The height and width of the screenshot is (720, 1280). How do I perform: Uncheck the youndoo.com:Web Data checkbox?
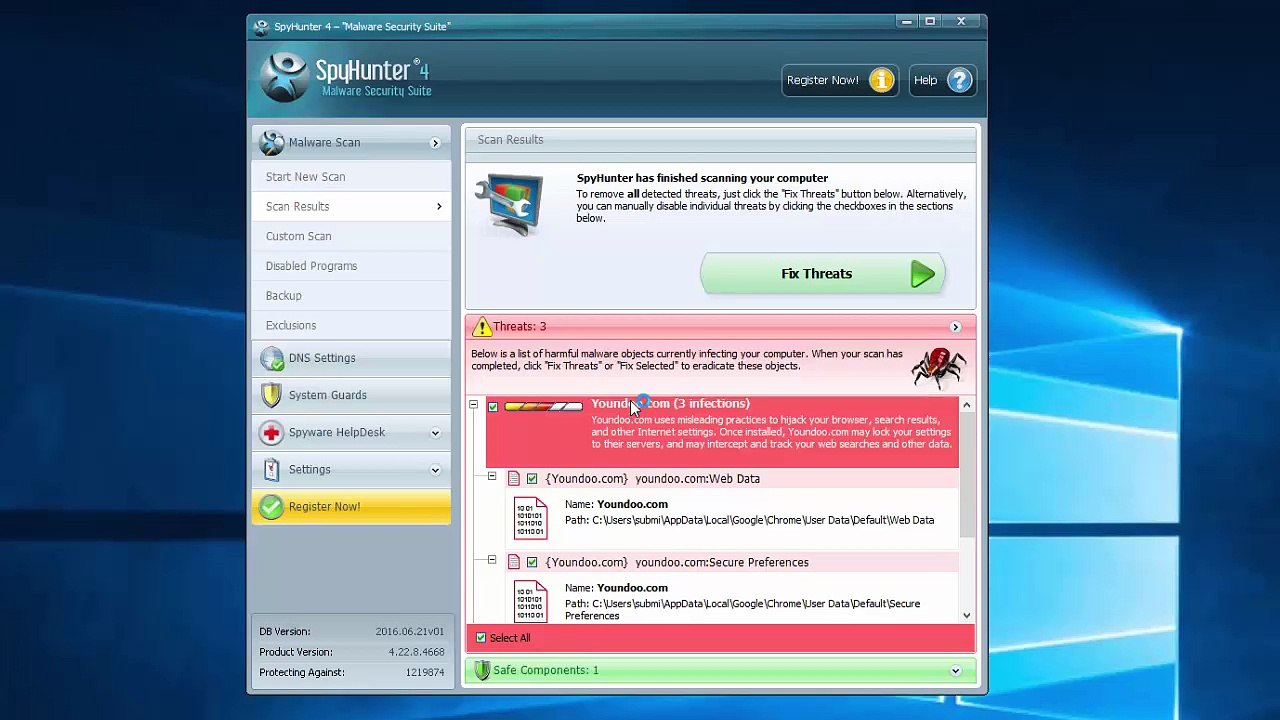(532, 479)
